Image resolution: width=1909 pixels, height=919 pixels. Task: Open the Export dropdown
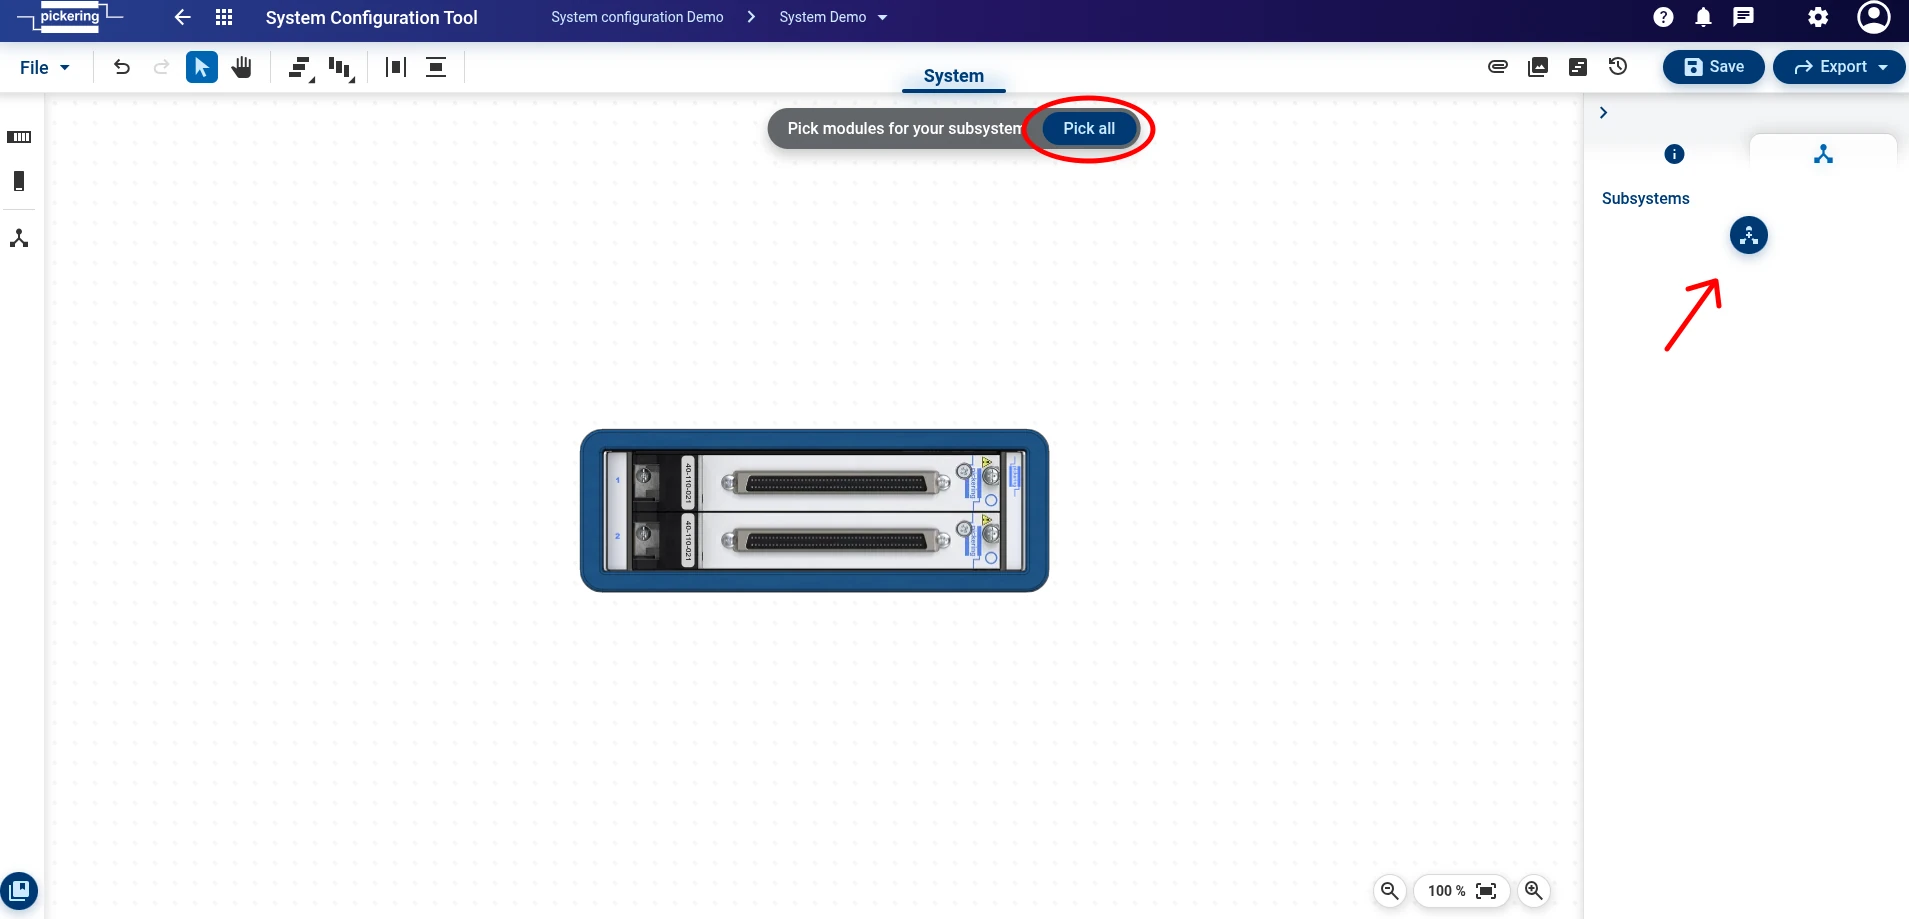1839,67
